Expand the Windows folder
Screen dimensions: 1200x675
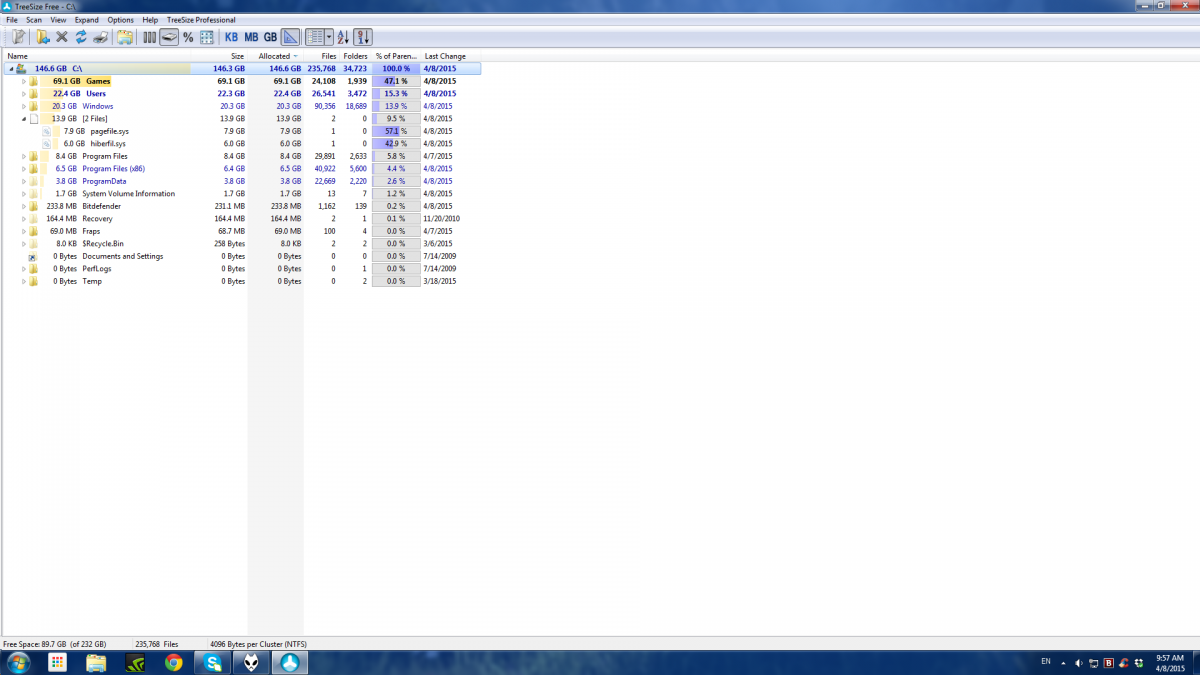point(24,106)
